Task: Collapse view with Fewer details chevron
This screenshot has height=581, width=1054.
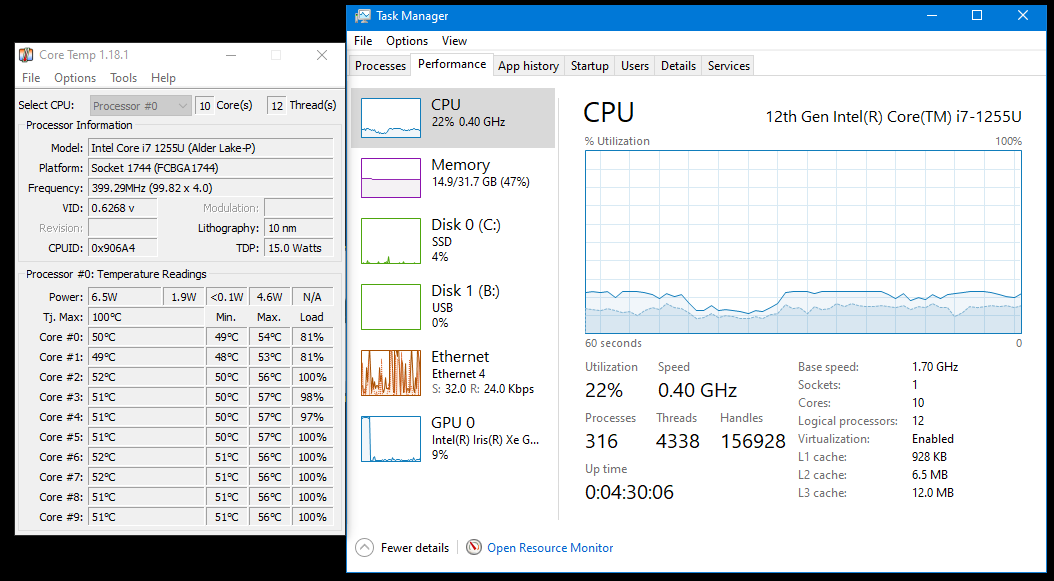Action: click(364, 547)
